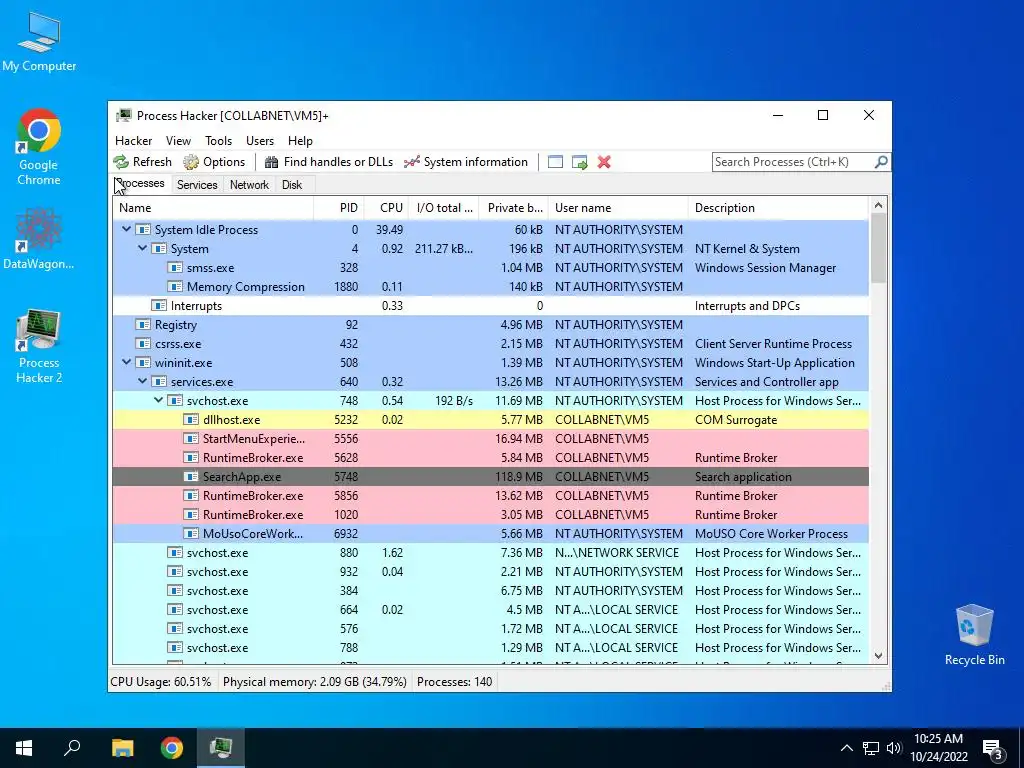
Task: Click the find window toolbar icon
Action: click(555, 162)
